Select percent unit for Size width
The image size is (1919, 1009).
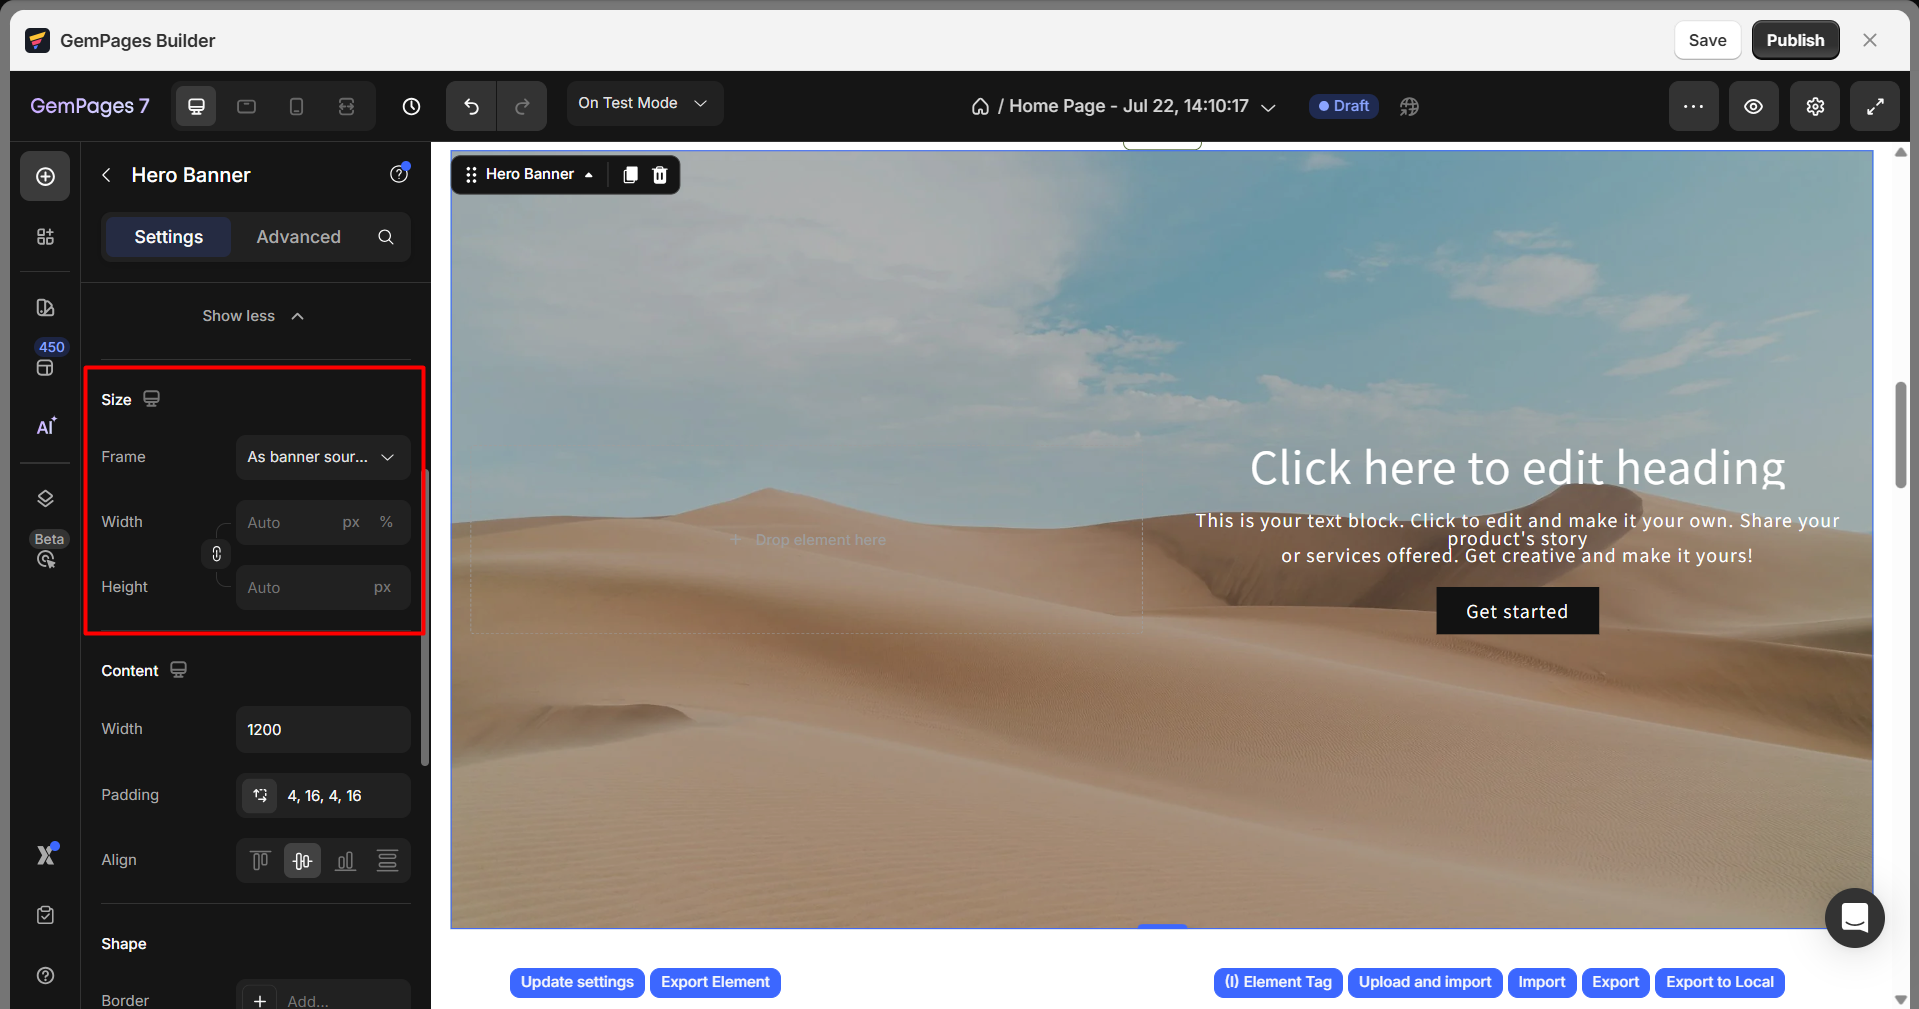[386, 522]
